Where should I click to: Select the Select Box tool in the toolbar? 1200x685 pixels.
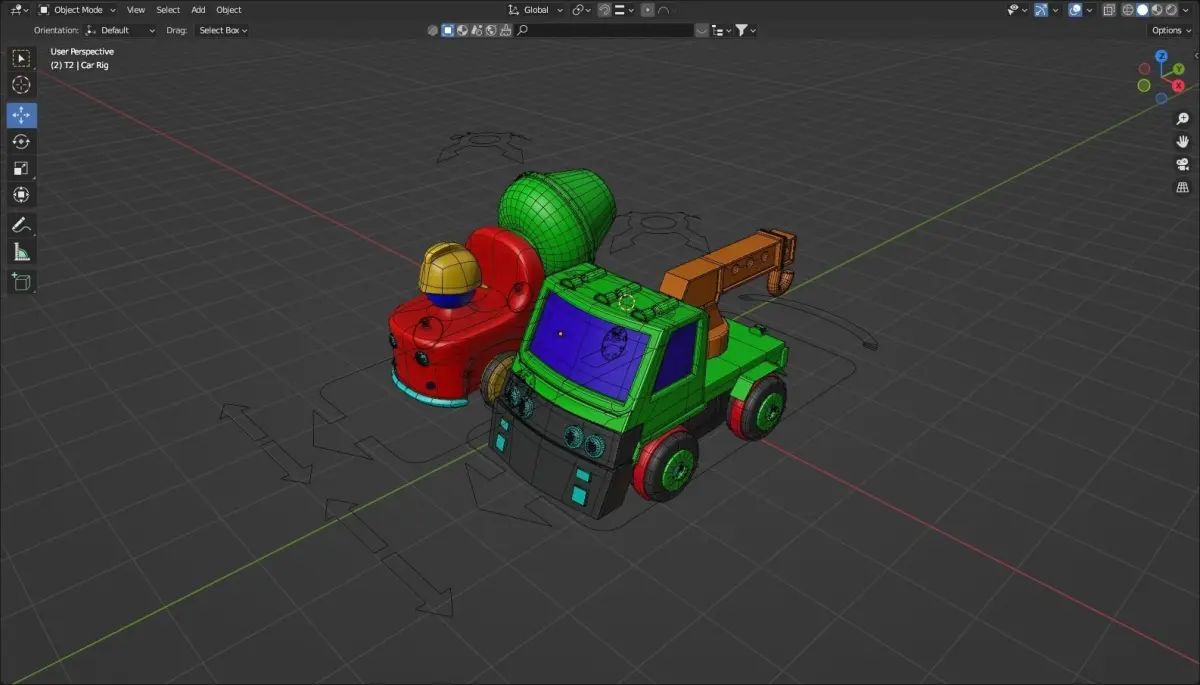(21, 59)
